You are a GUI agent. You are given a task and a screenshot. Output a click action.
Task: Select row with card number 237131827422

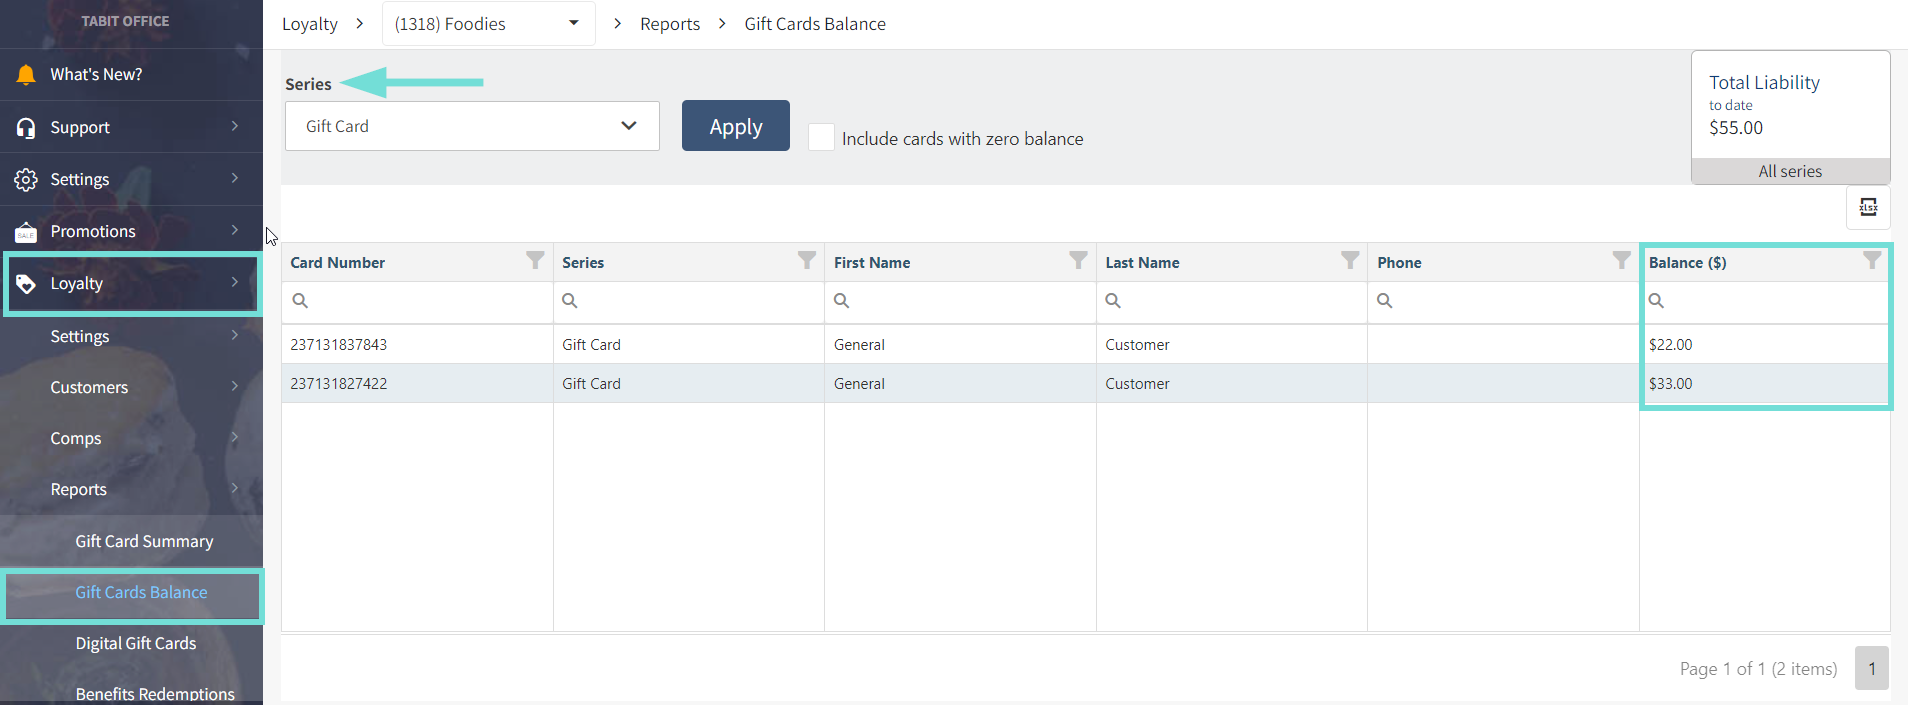pos(339,384)
